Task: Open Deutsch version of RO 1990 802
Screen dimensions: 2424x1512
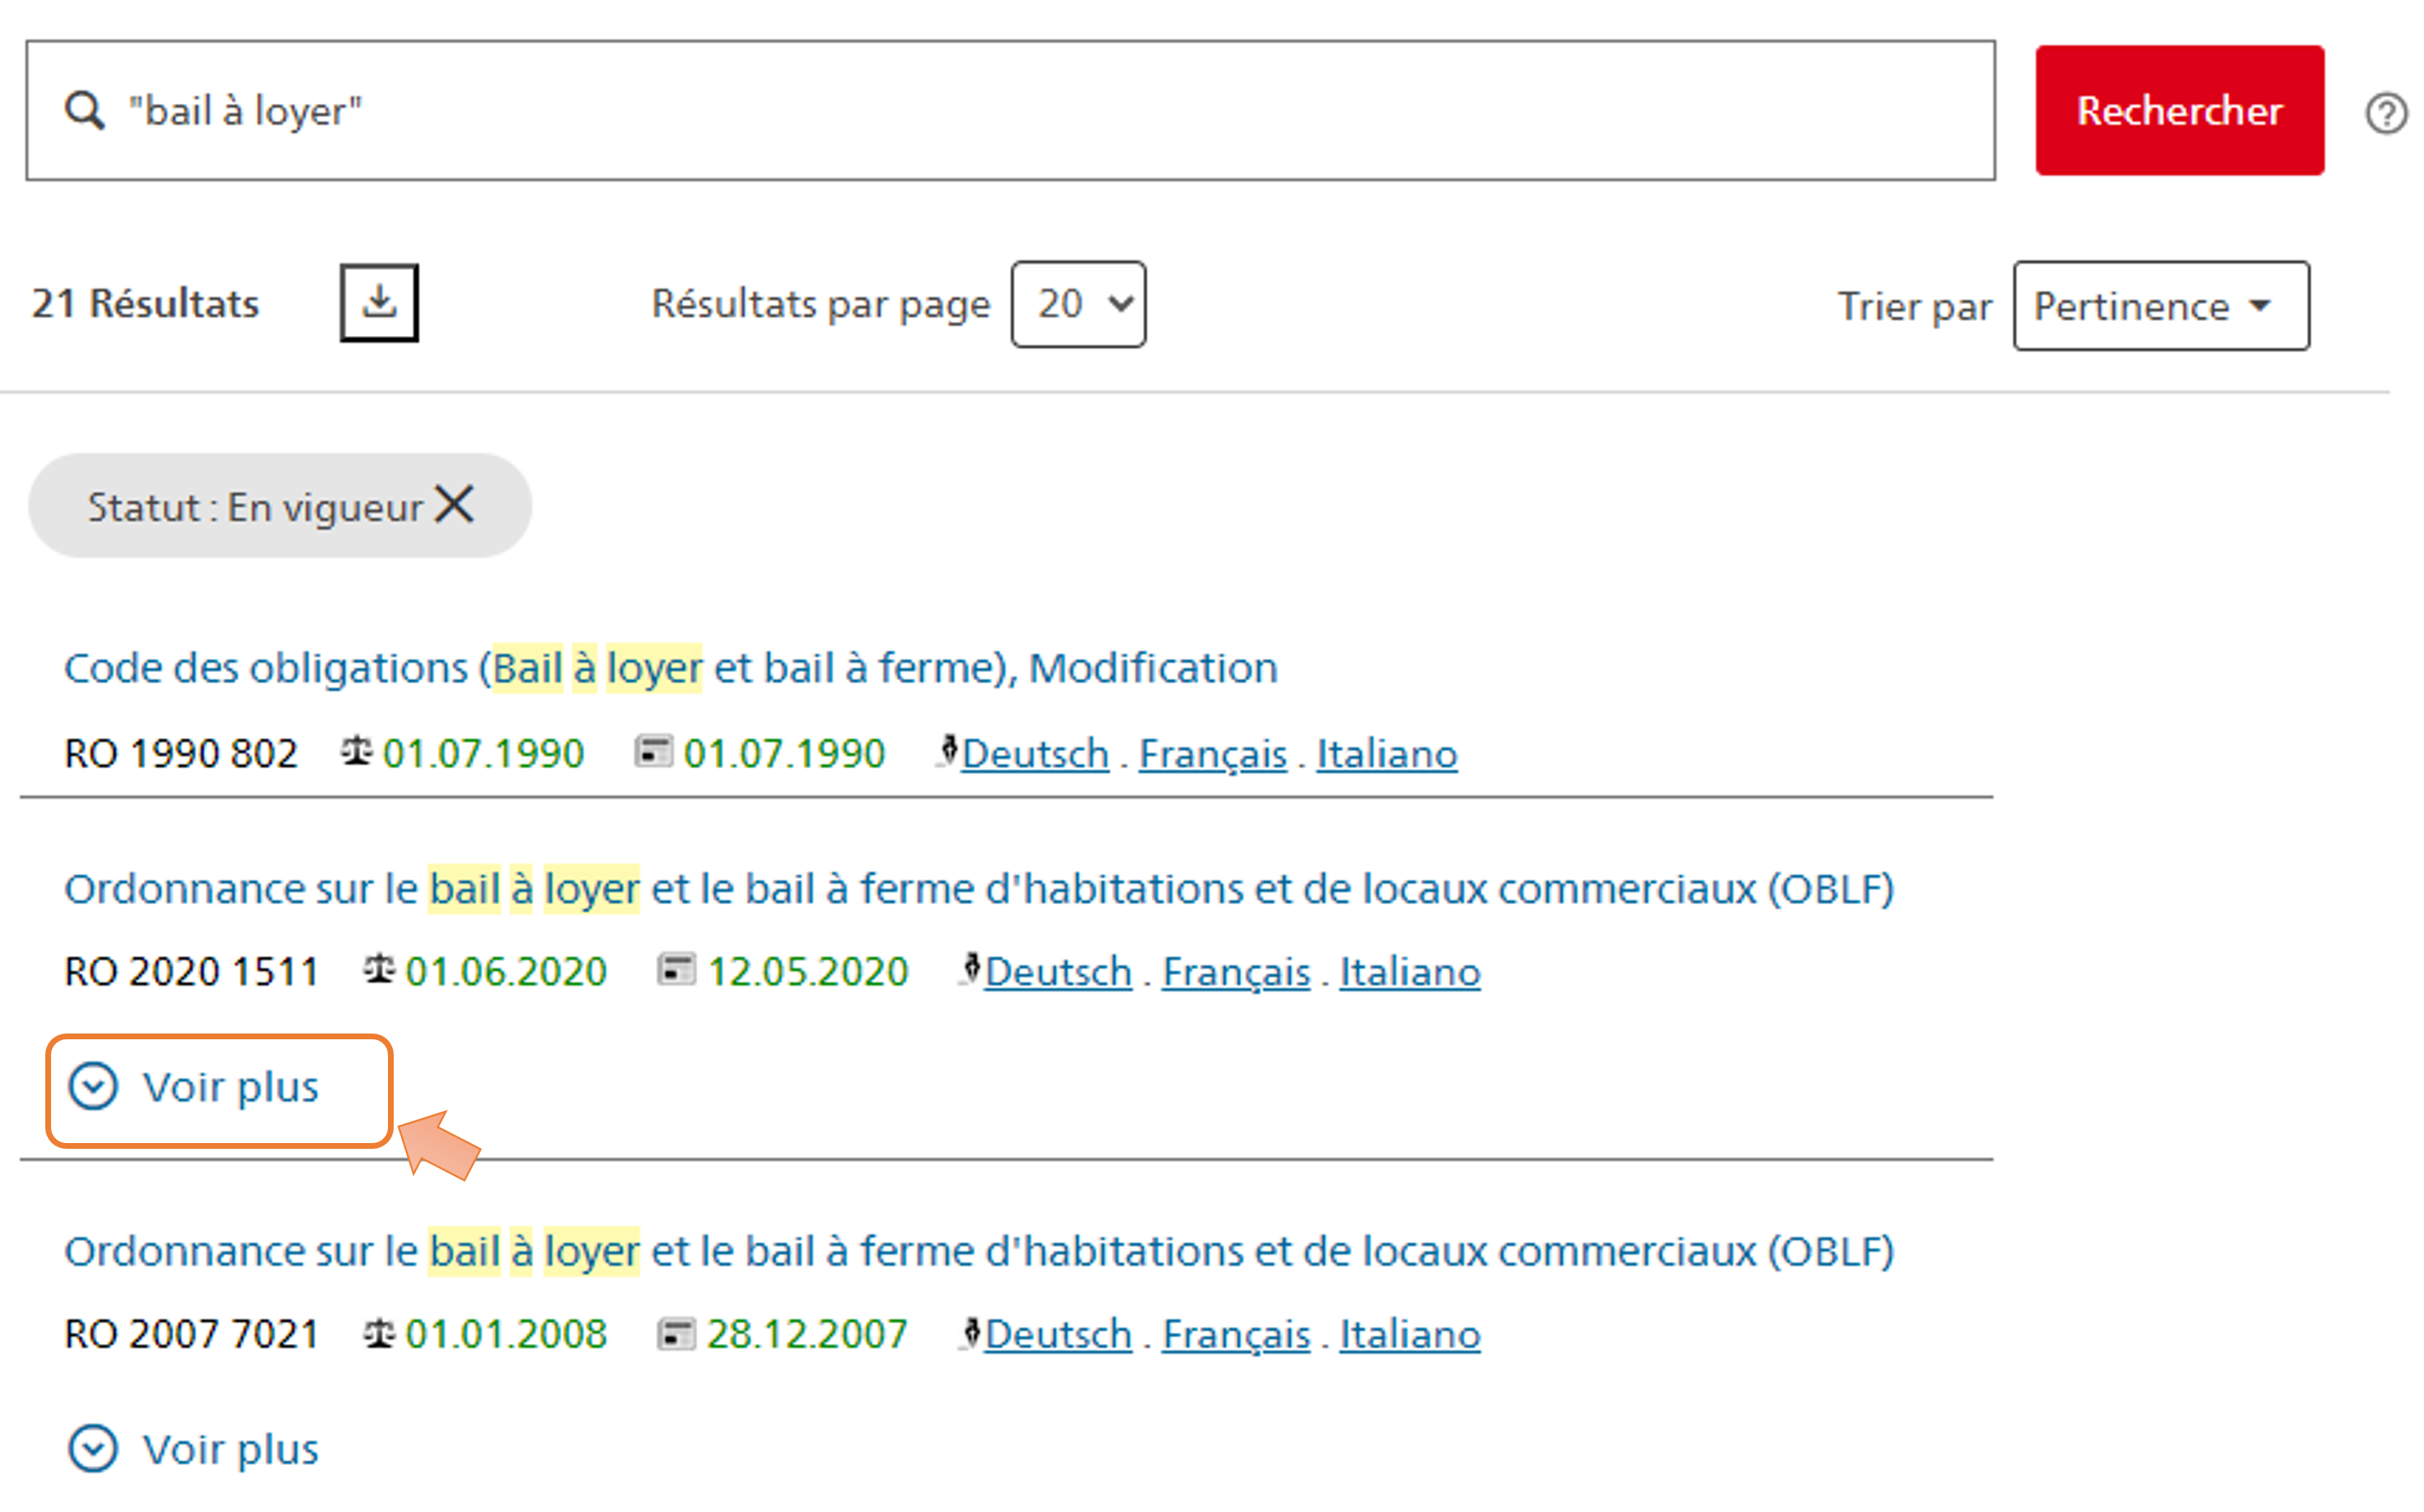Action: click(1035, 754)
